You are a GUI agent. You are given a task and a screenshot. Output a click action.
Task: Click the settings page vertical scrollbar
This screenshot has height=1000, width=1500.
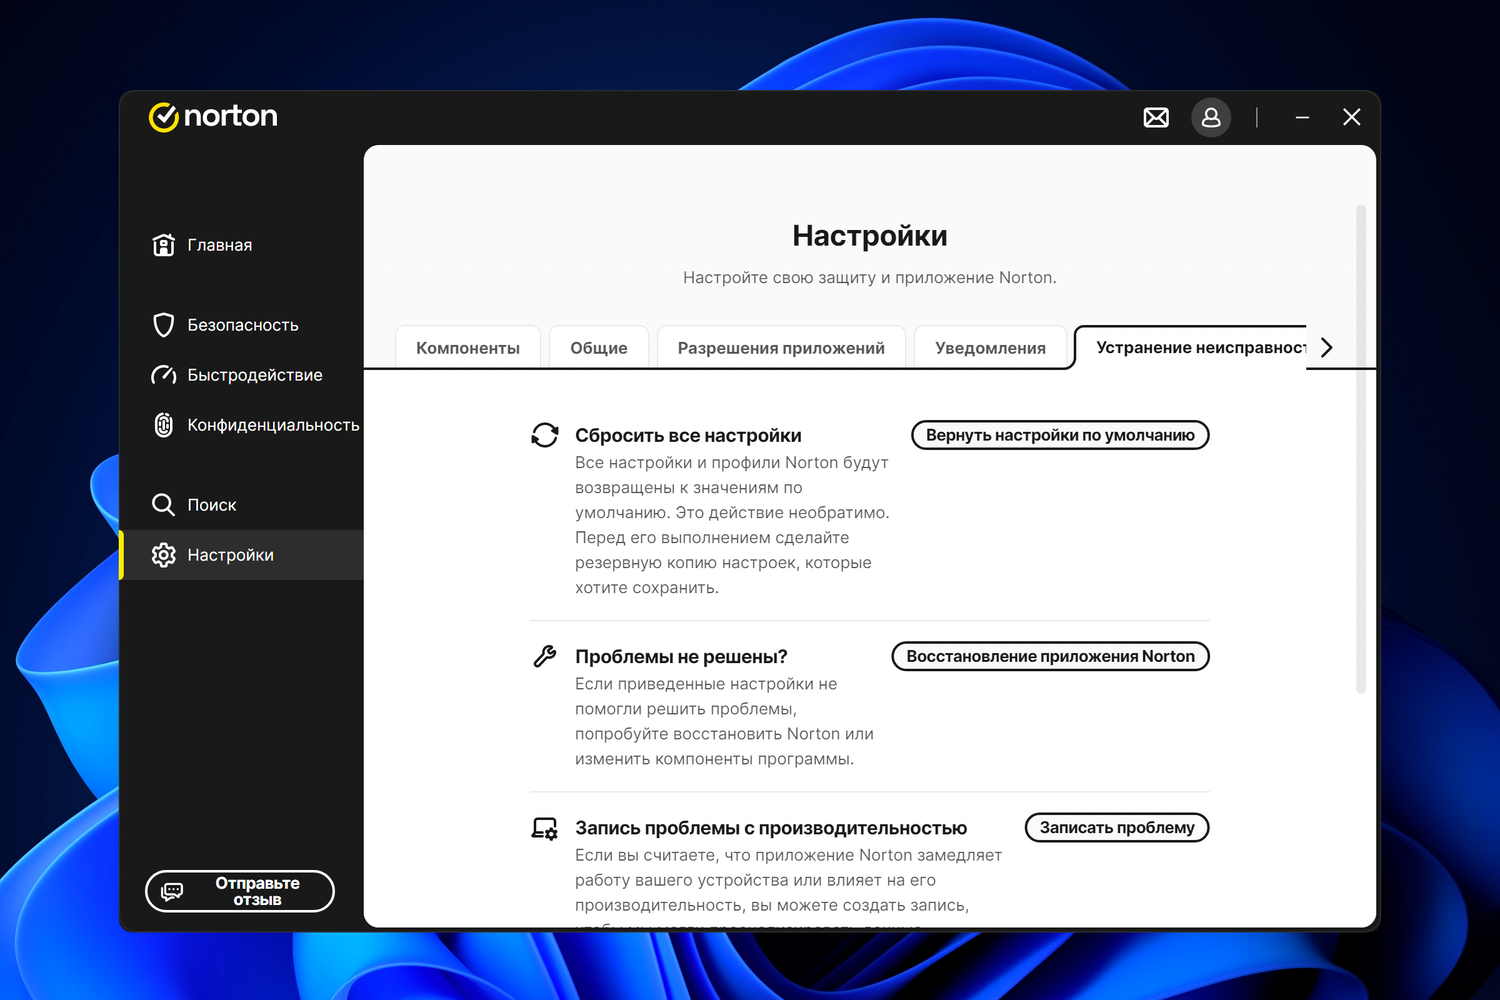click(1361, 449)
